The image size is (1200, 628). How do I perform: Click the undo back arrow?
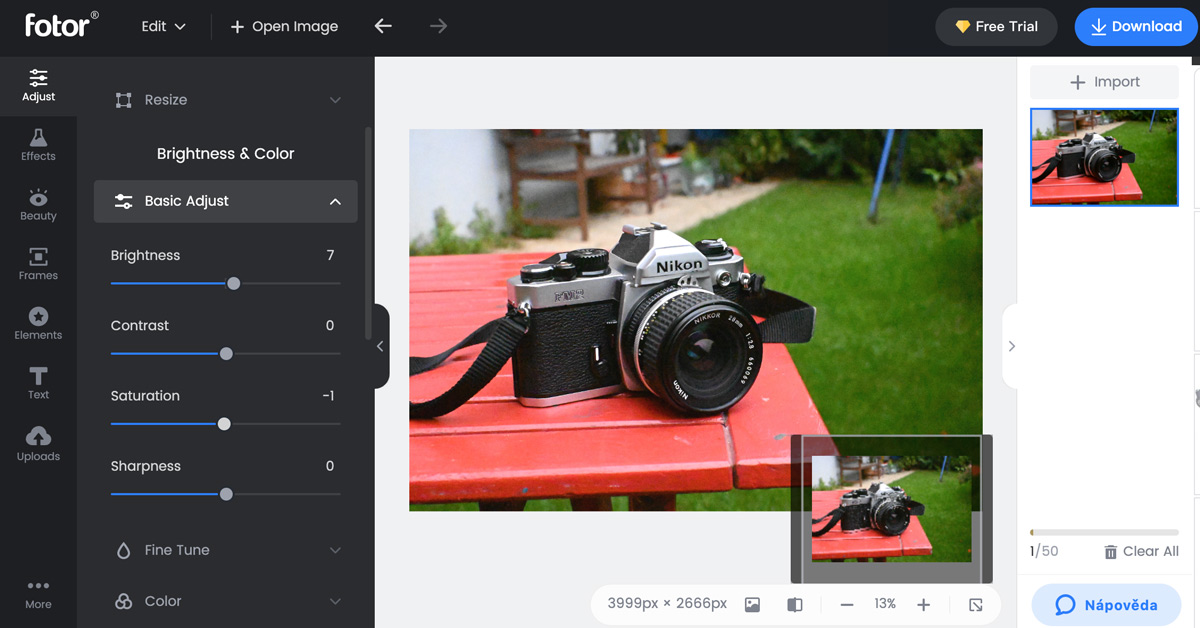click(x=383, y=26)
